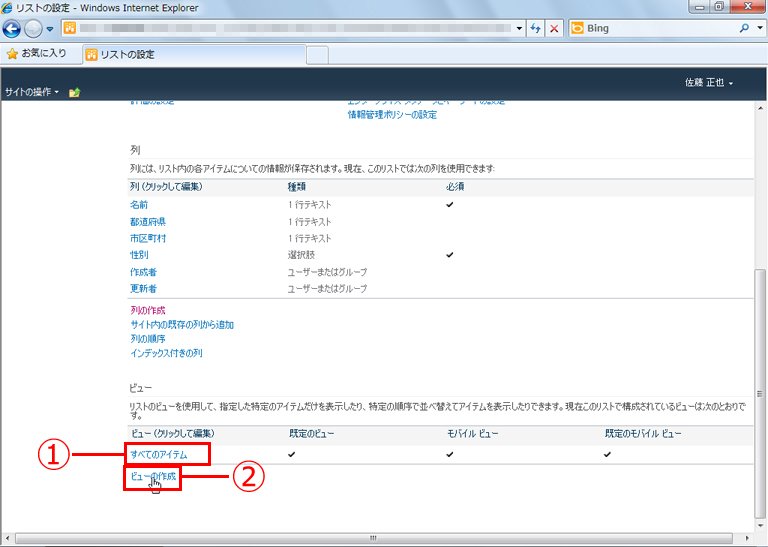Select the リストの設定 browser tab
This screenshot has width=768, height=547.
point(194,54)
